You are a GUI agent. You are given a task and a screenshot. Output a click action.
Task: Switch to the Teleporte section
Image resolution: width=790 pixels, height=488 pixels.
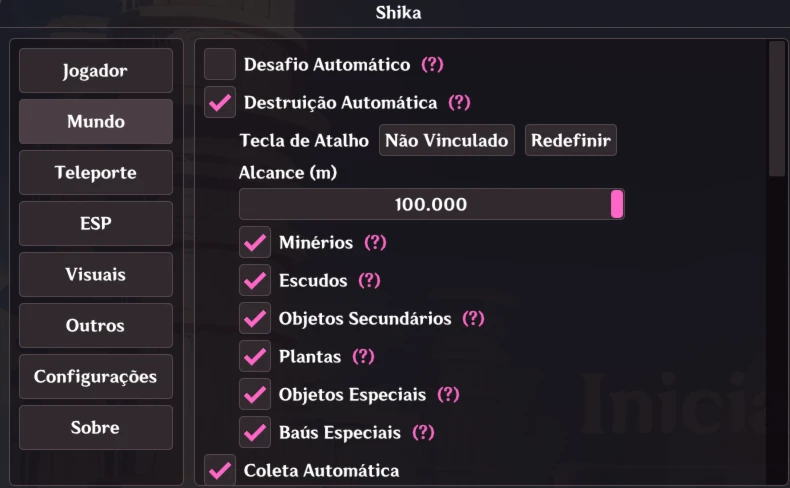[95, 173]
